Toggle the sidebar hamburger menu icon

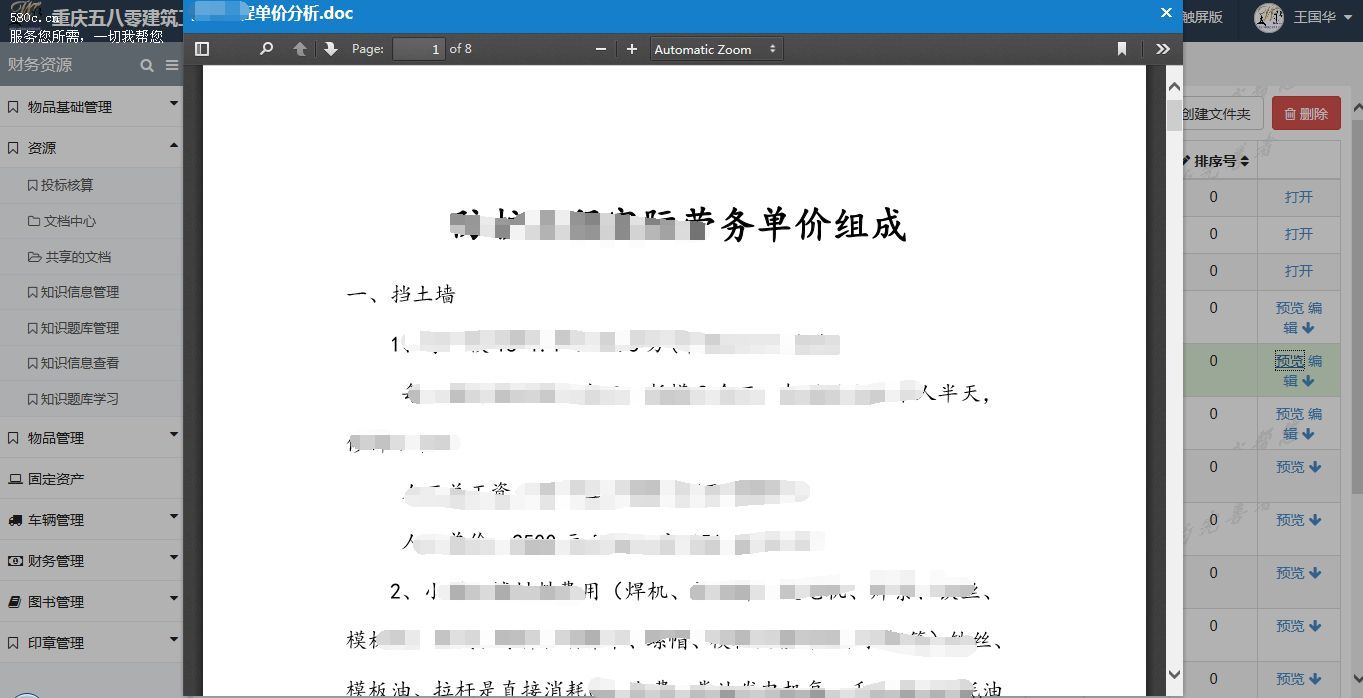point(172,66)
